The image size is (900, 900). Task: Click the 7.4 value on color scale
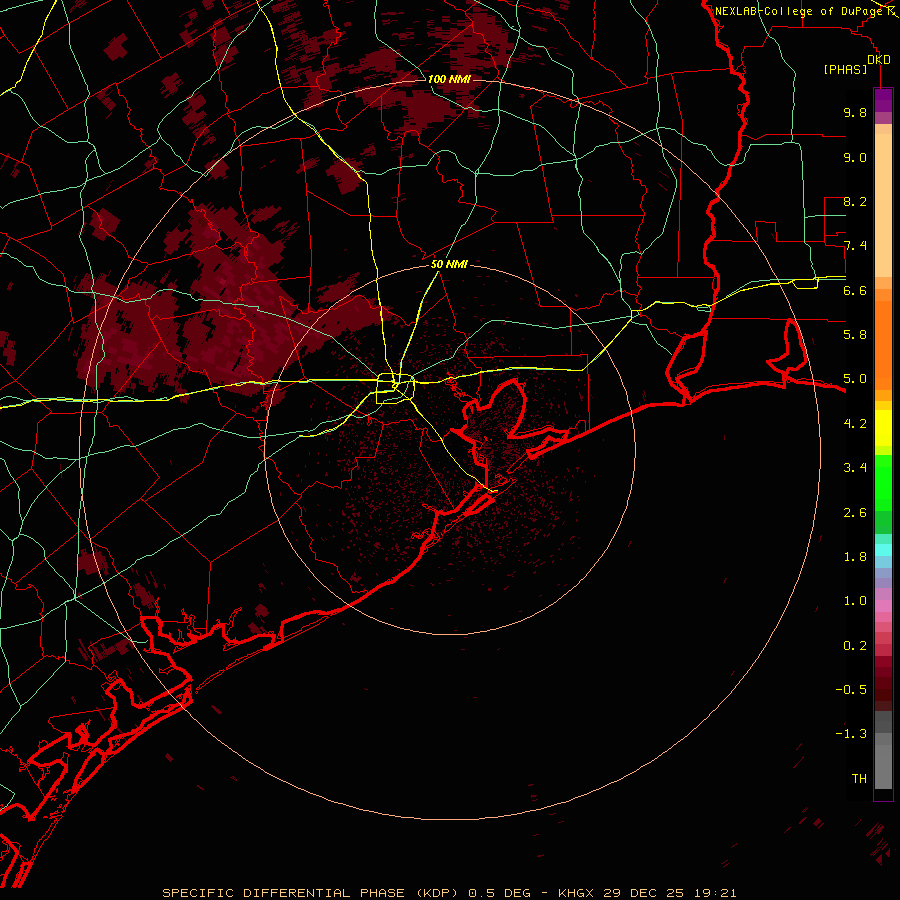click(x=855, y=246)
